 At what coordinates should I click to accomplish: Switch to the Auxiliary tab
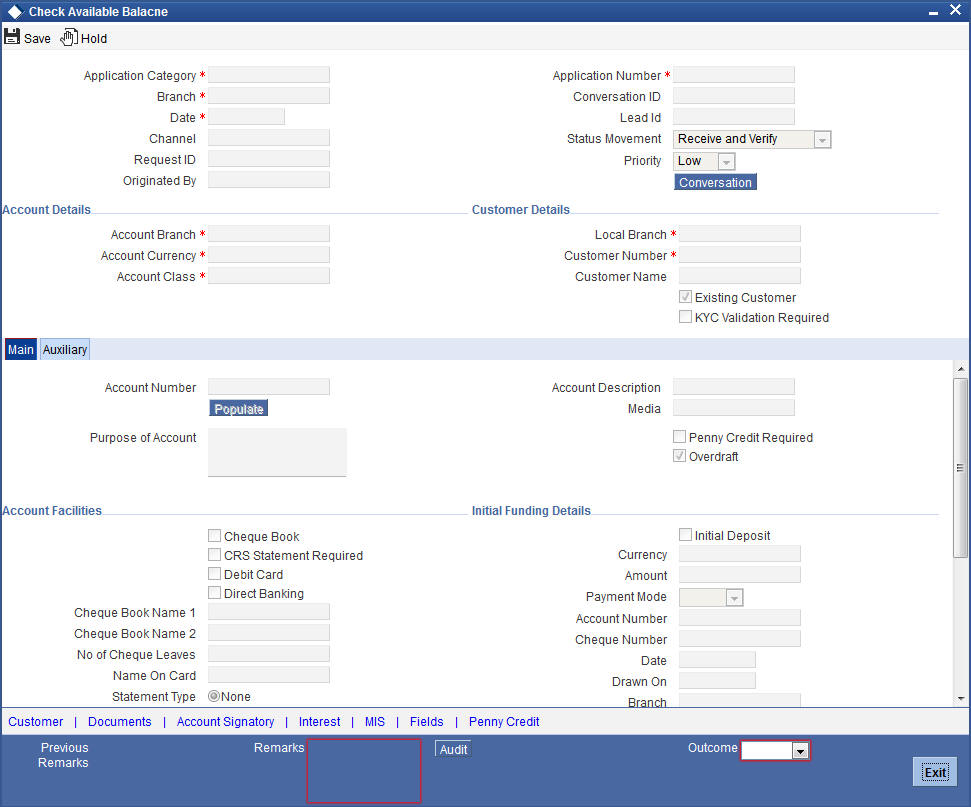(x=65, y=349)
